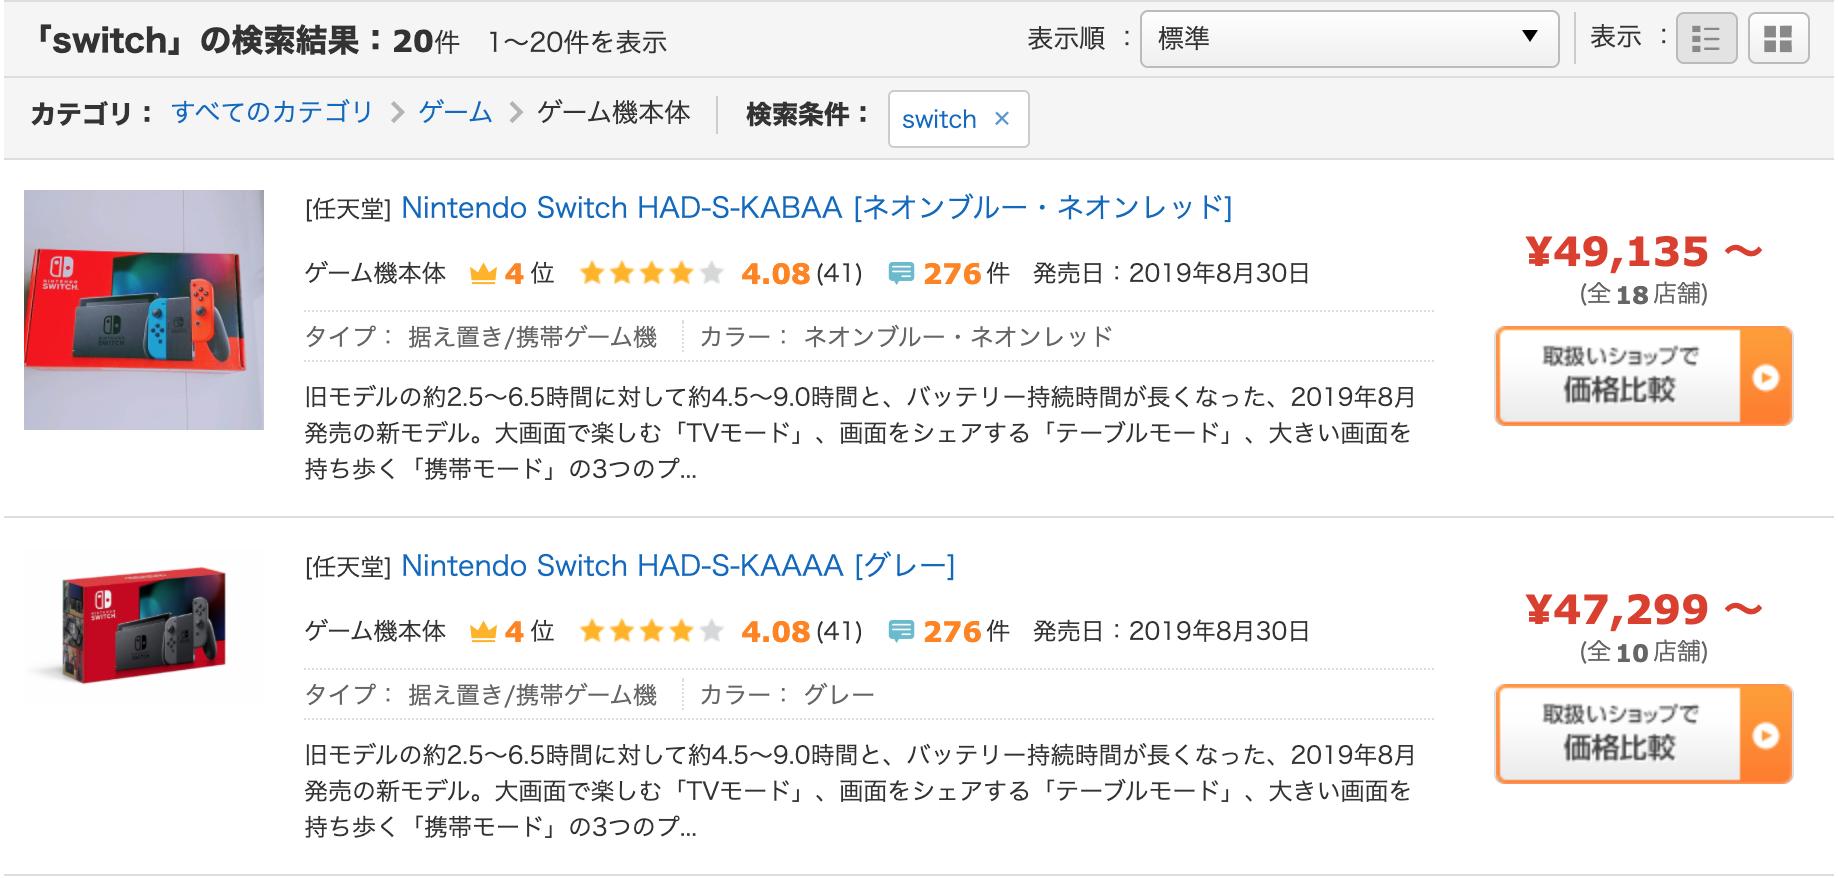Click the crown ranking icon on Gray Switch
Screen dimensions: 1838x878
pos(483,632)
